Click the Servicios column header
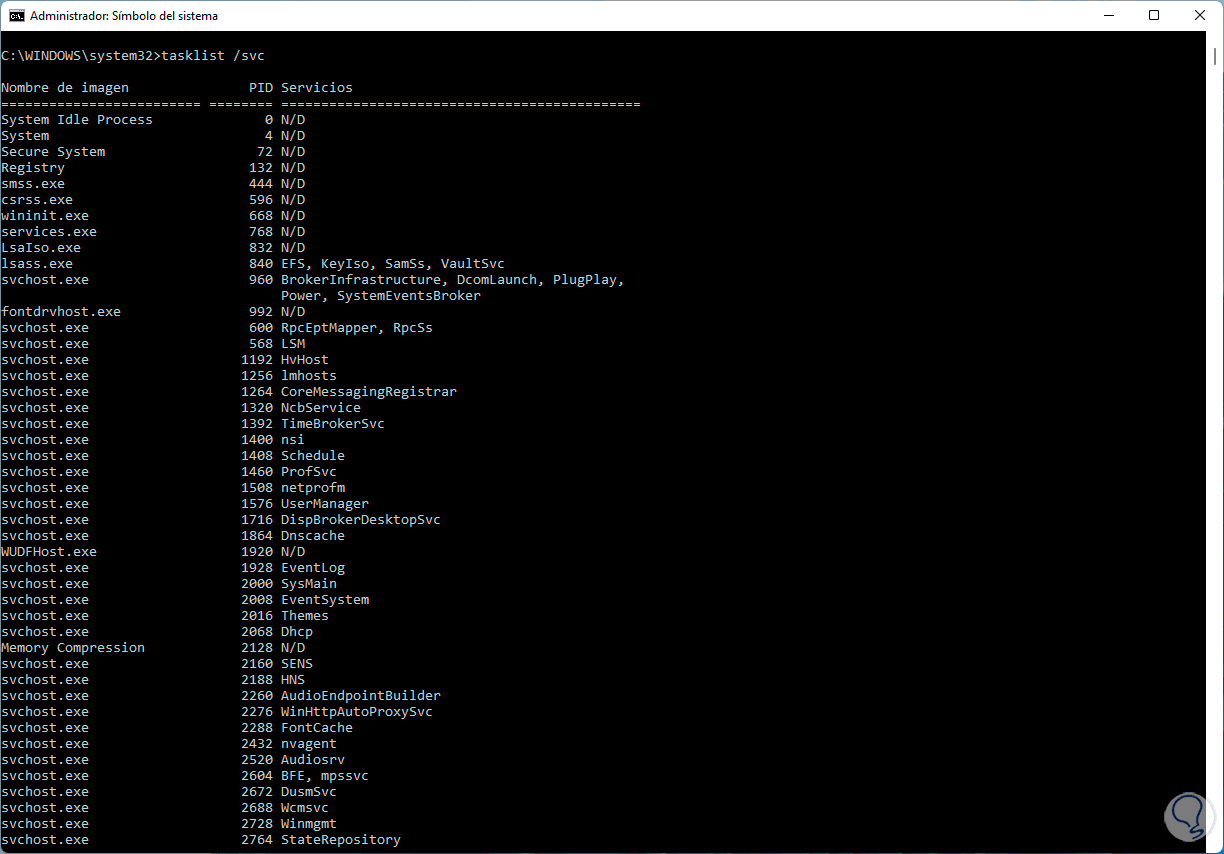 tap(316, 87)
